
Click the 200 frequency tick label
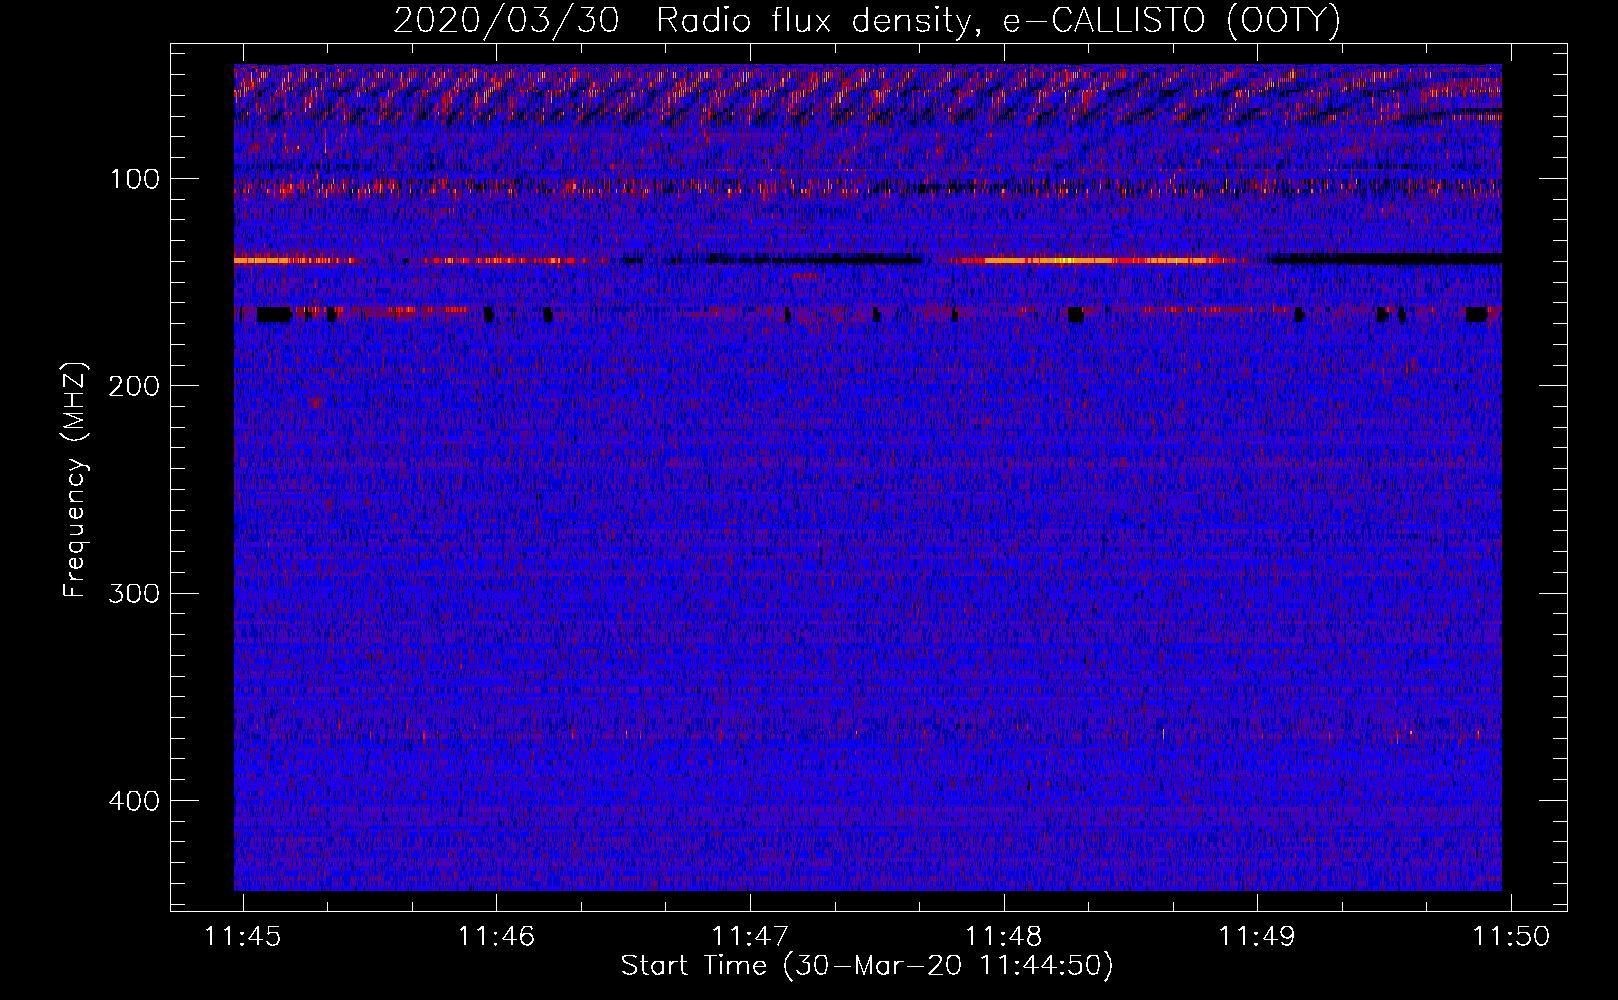(135, 386)
